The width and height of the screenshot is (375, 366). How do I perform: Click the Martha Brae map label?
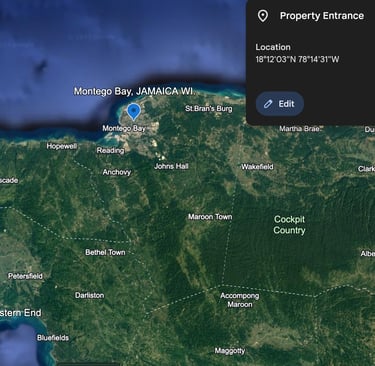(300, 129)
